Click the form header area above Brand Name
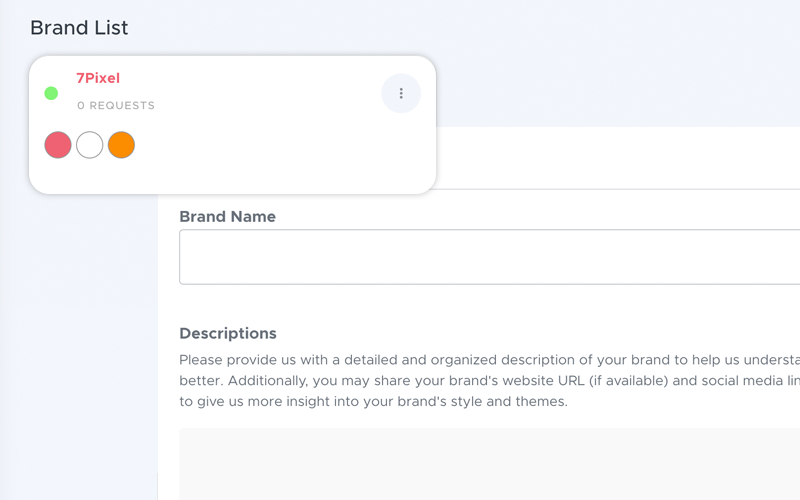Image resolution: width=800 pixels, height=500 pixels. point(617,158)
